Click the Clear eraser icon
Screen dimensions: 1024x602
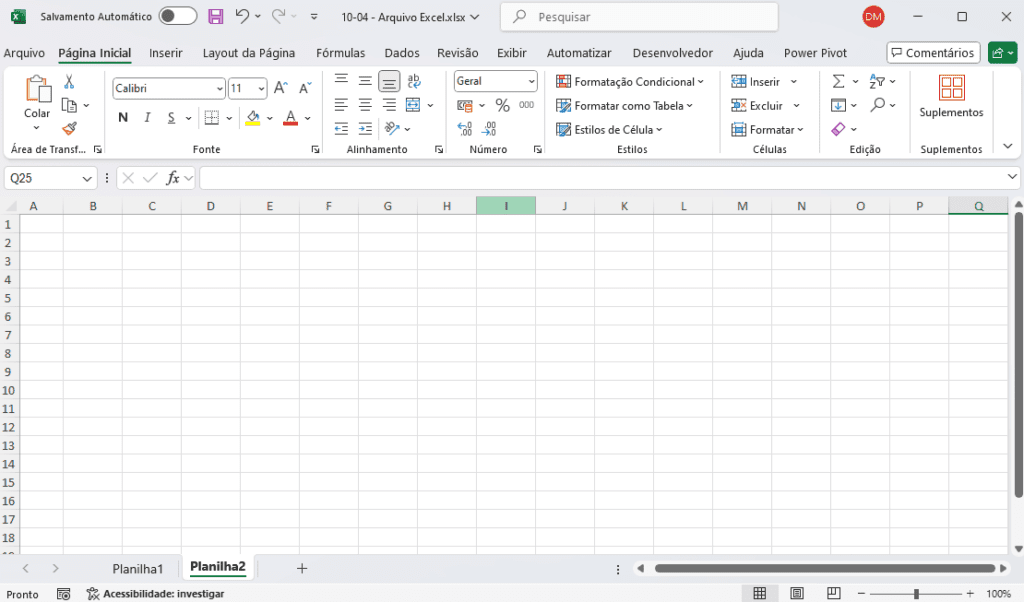coord(838,129)
